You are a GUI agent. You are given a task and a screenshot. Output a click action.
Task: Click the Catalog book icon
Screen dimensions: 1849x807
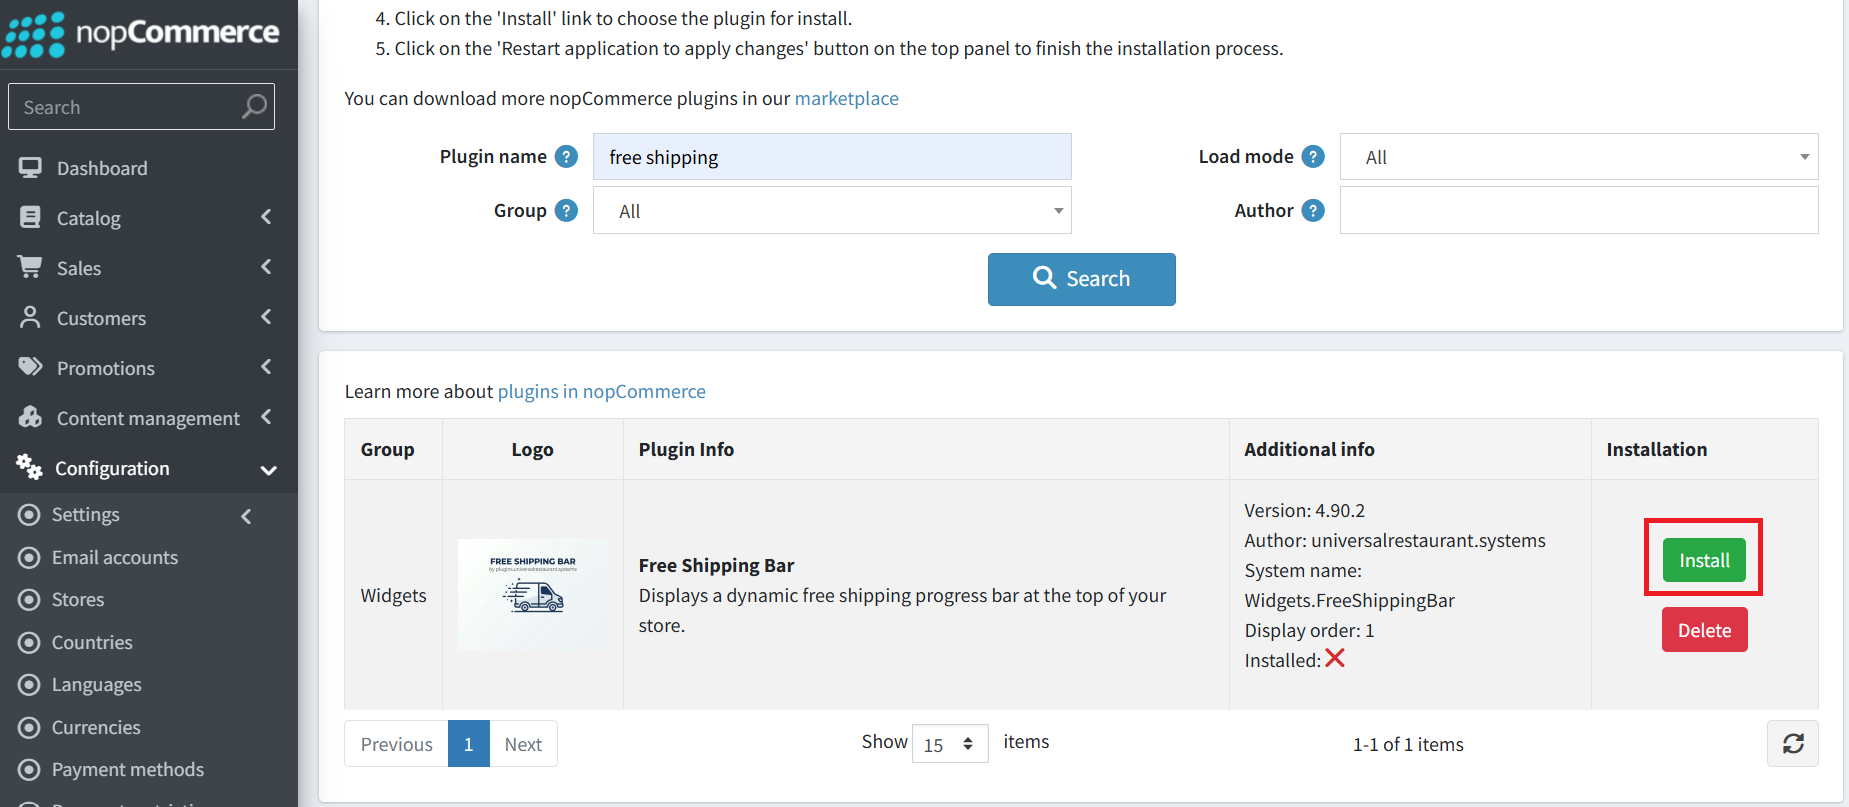click(x=30, y=217)
